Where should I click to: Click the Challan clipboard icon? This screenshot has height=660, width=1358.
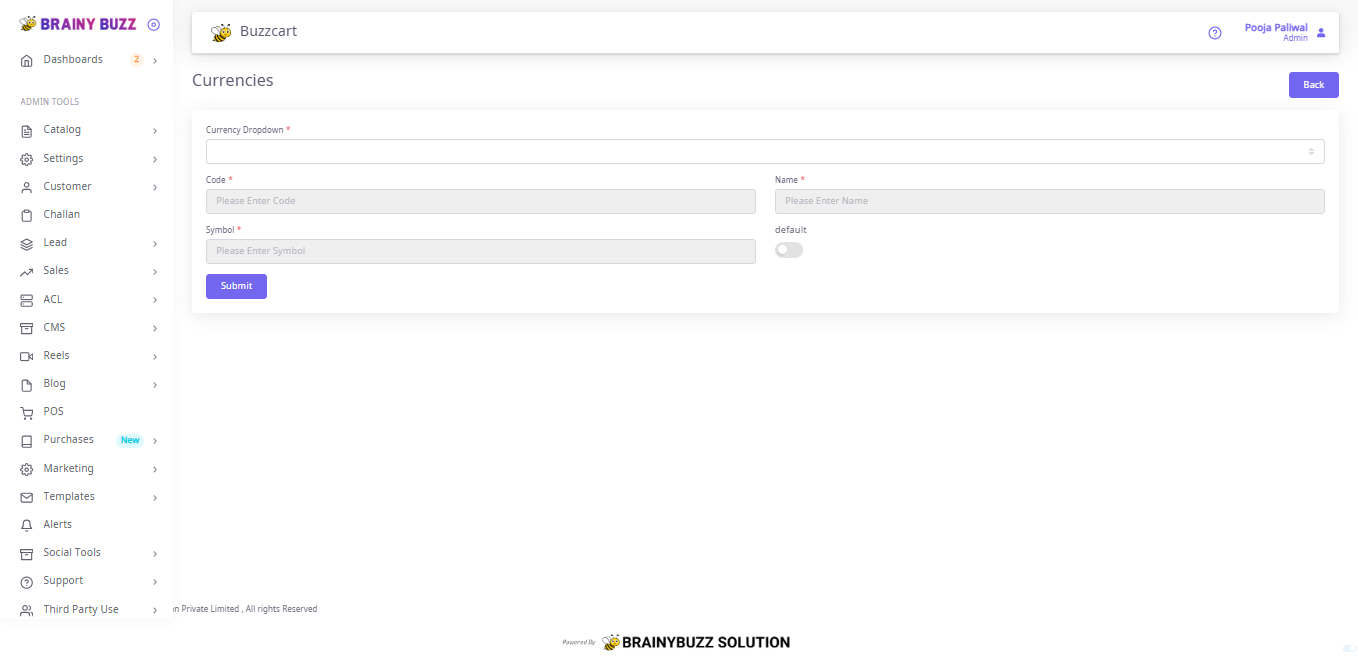coord(27,215)
